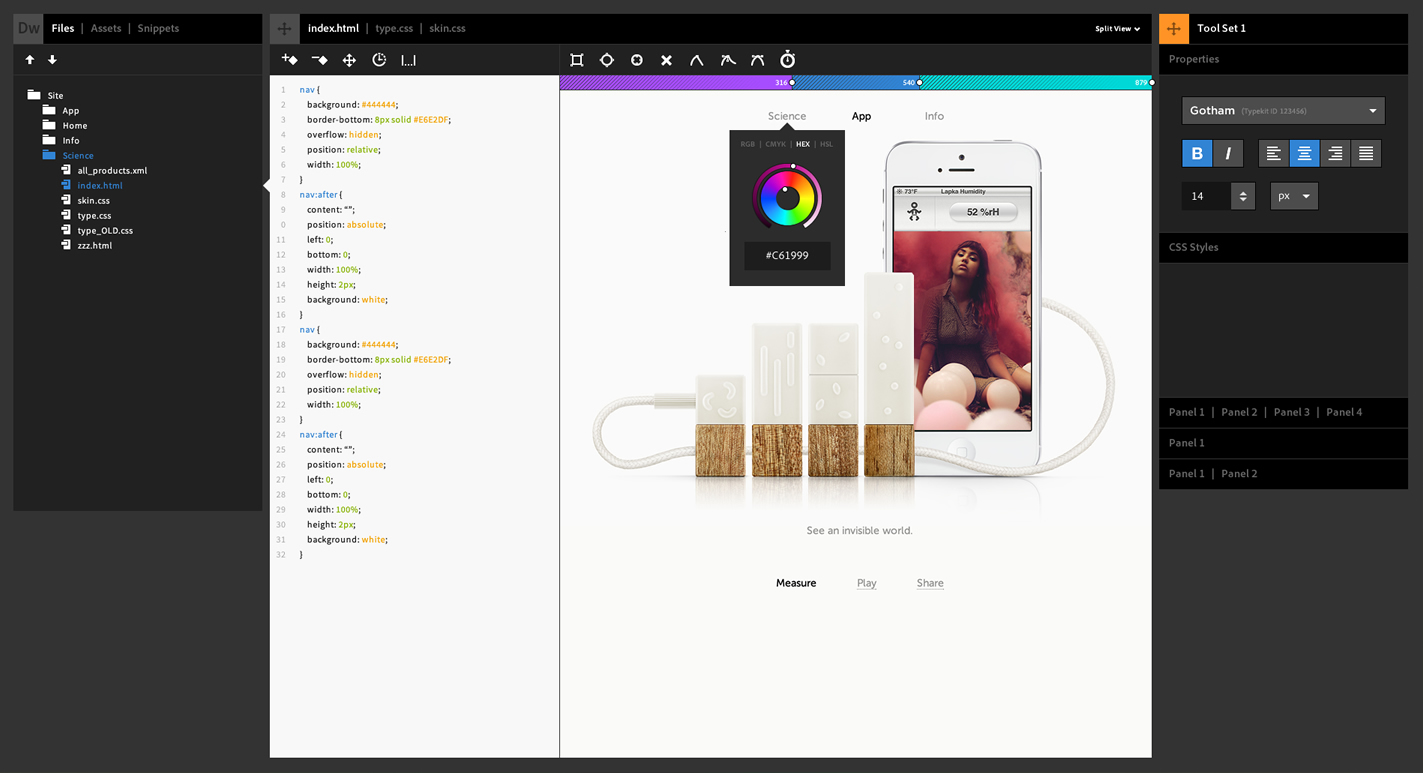Screen dimensions: 1423x773
Task: Toggle italic text formatting
Action: [1228, 153]
